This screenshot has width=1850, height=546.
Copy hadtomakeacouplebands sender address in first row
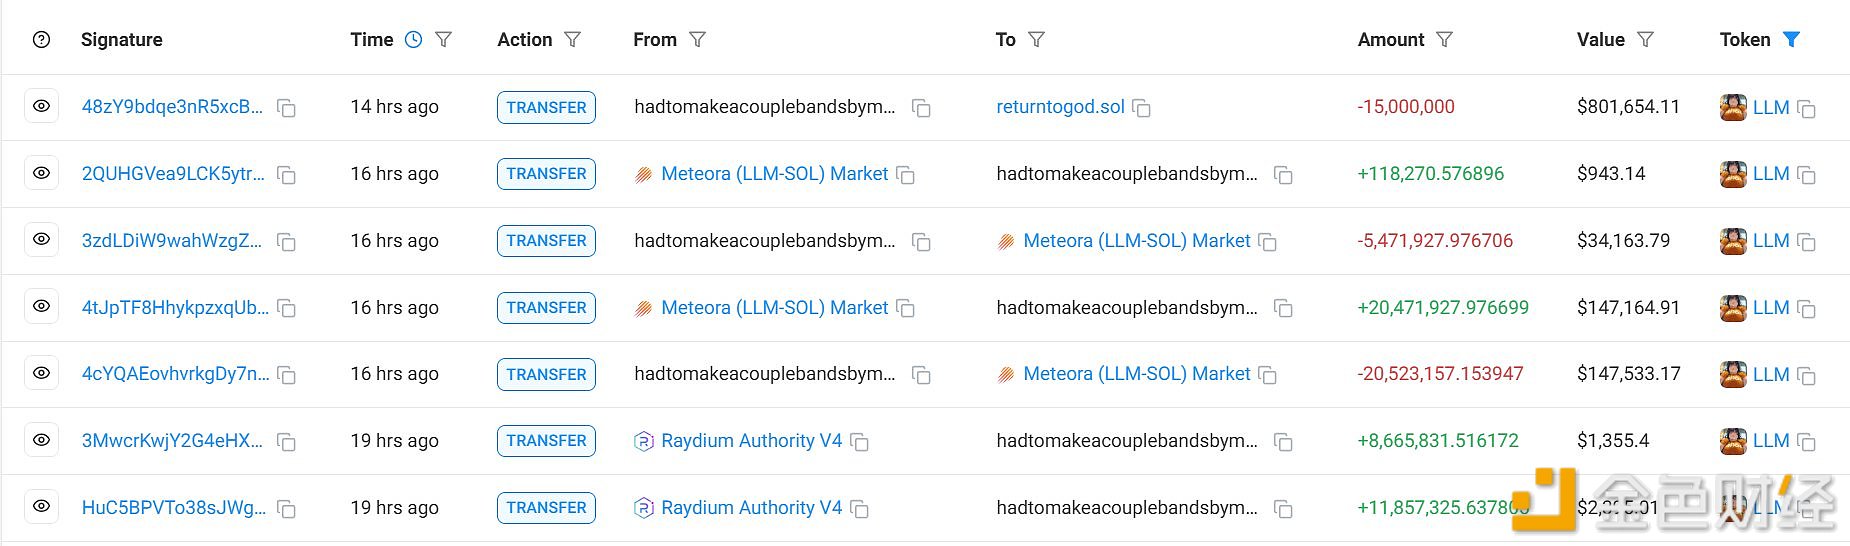coord(921,108)
